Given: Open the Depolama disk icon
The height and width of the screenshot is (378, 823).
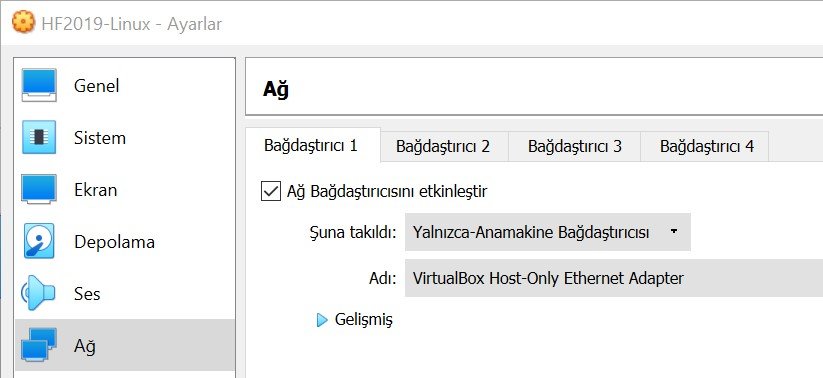Looking at the screenshot, I should [x=39, y=241].
